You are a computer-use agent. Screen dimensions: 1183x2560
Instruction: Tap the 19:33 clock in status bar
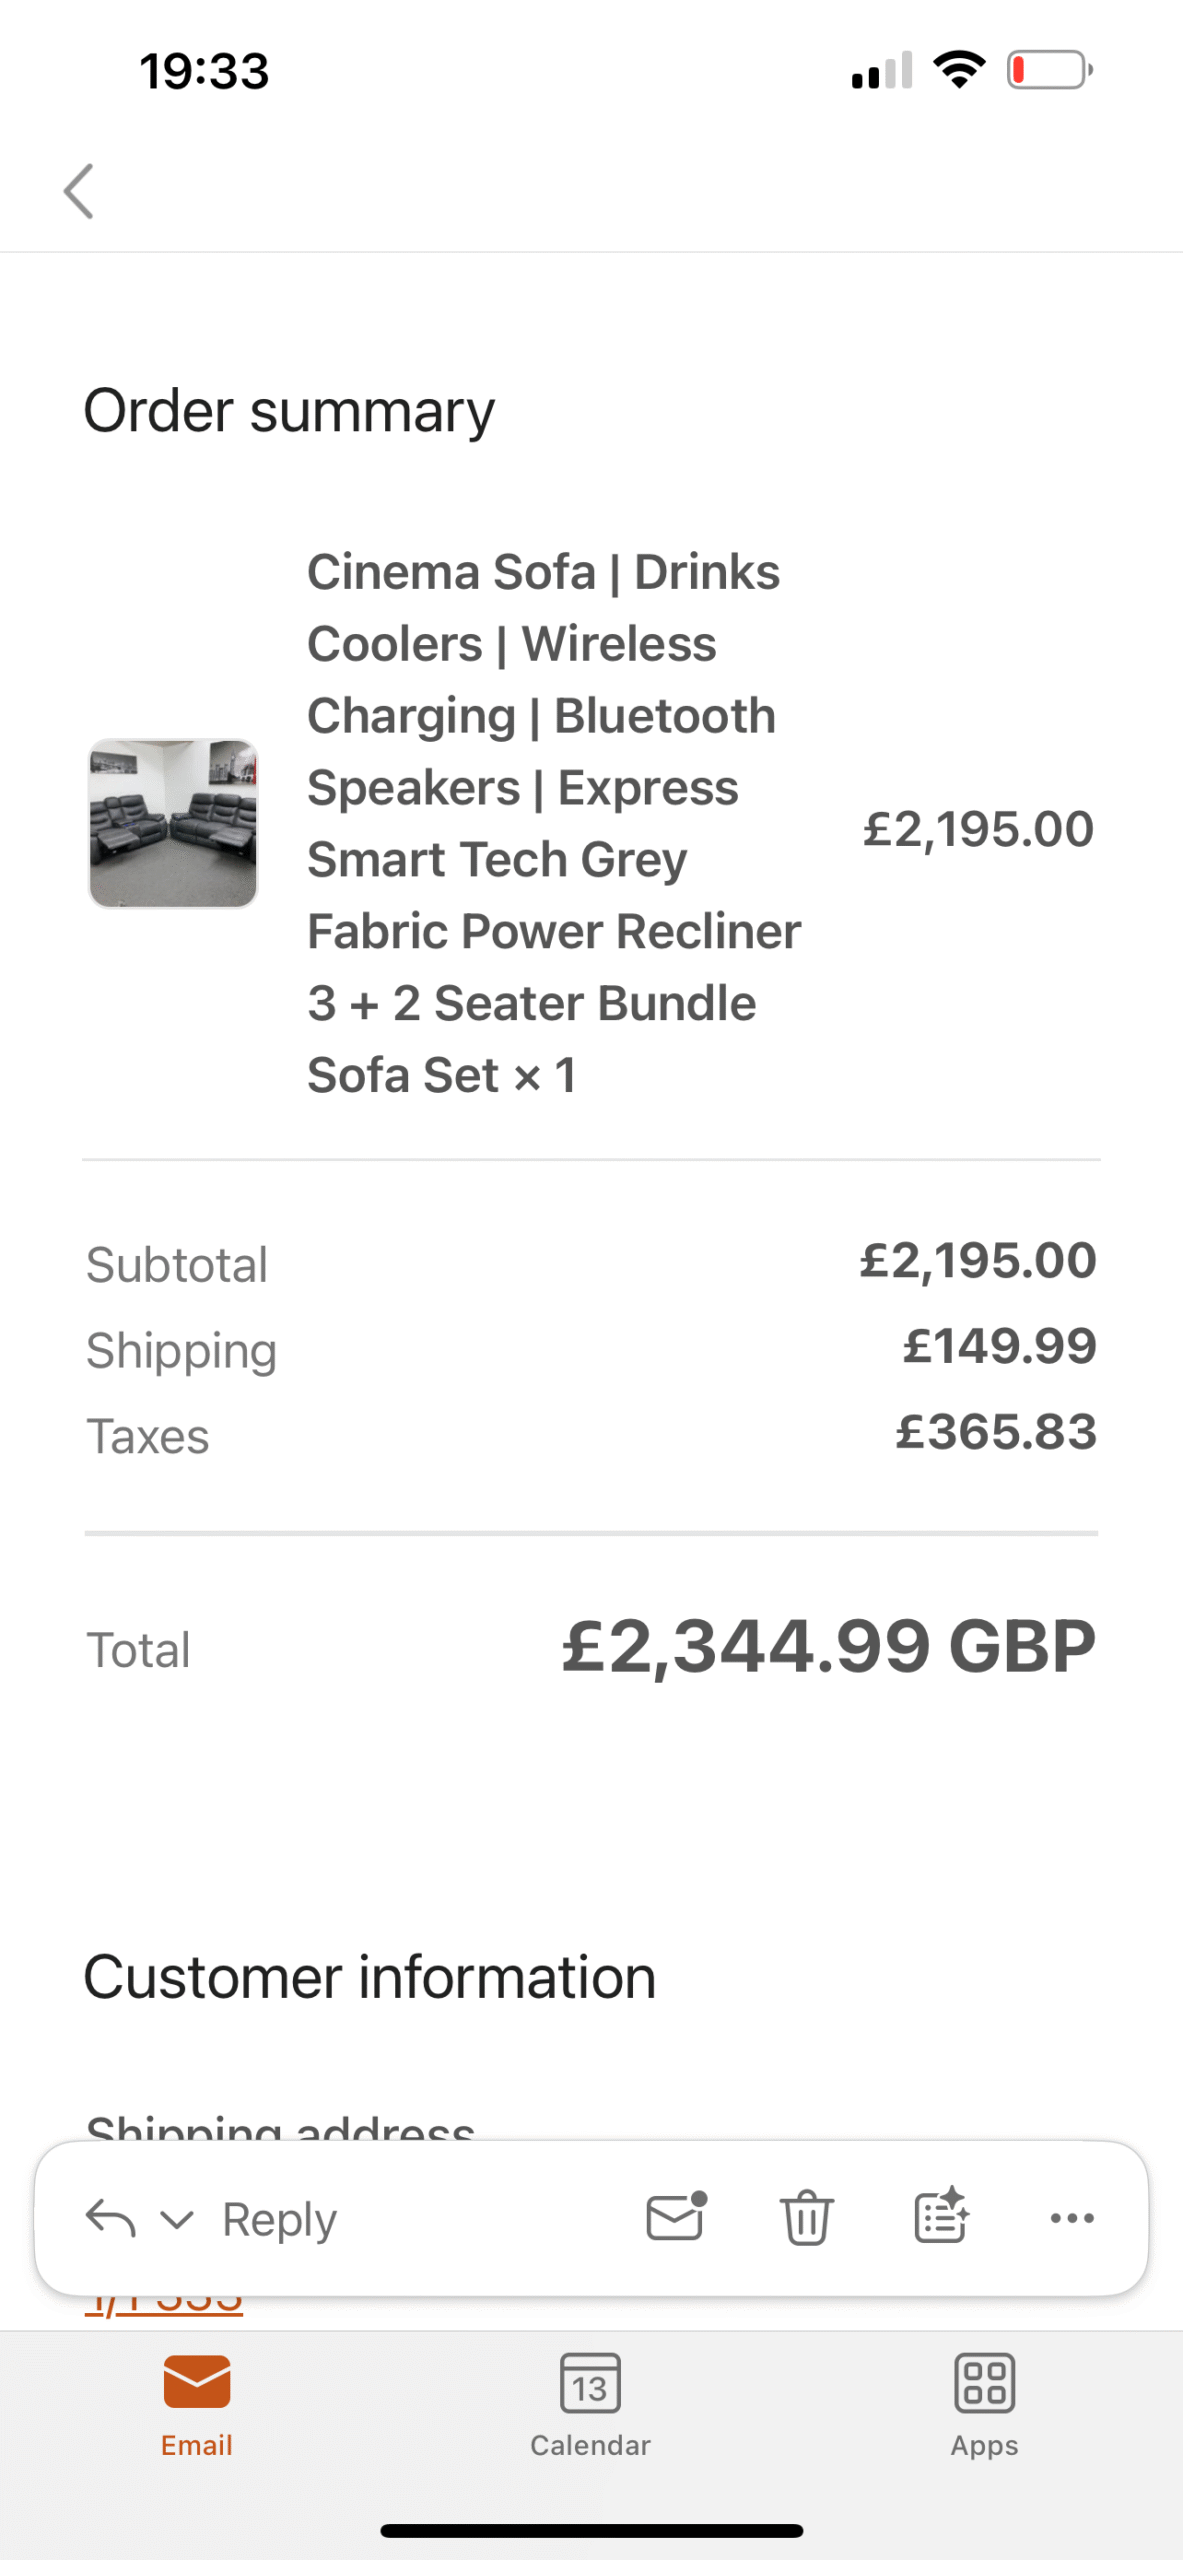point(204,72)
